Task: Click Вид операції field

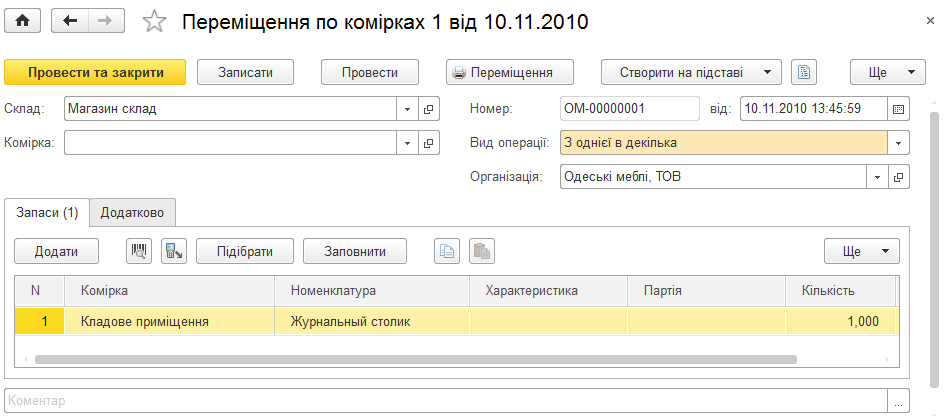Action: click(724, 143)
